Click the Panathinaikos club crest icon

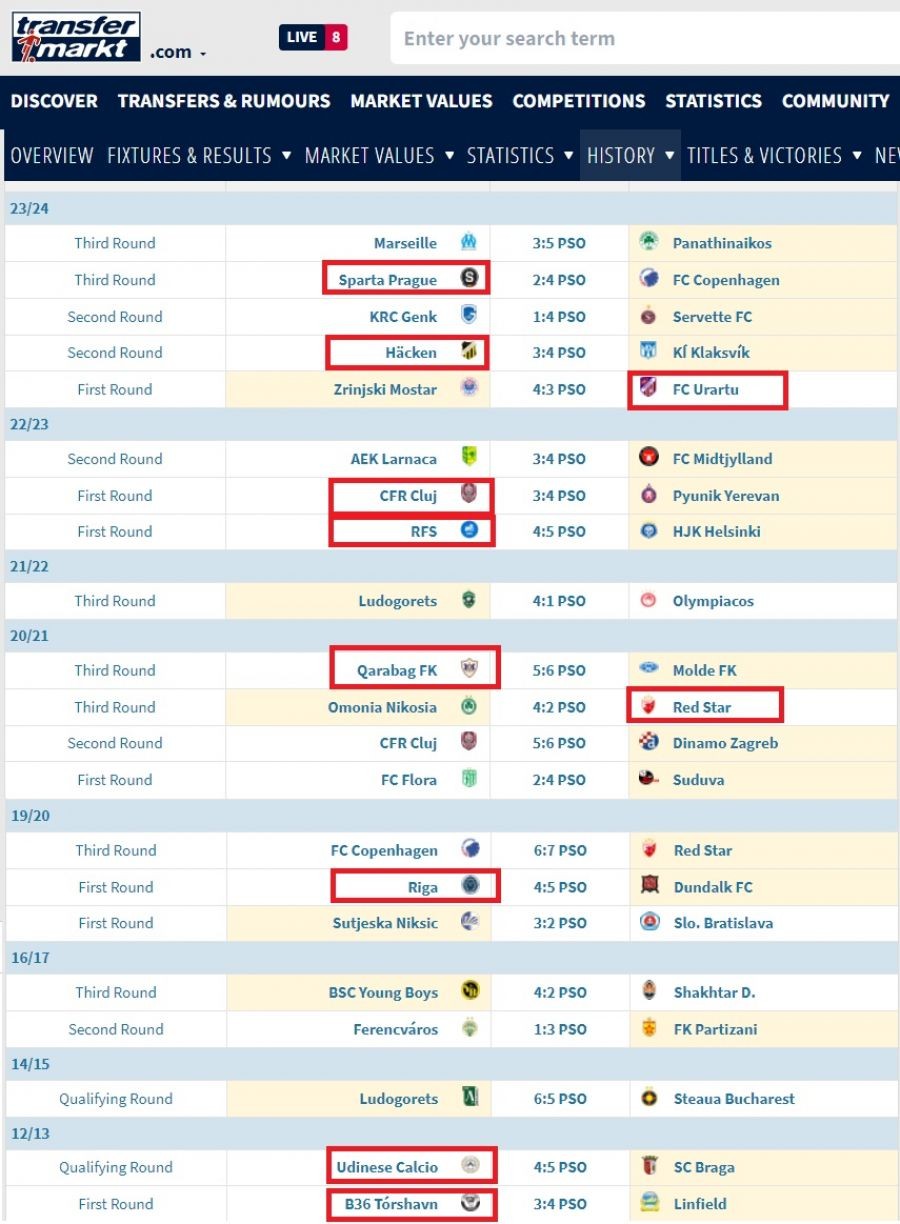click(649, 243)
